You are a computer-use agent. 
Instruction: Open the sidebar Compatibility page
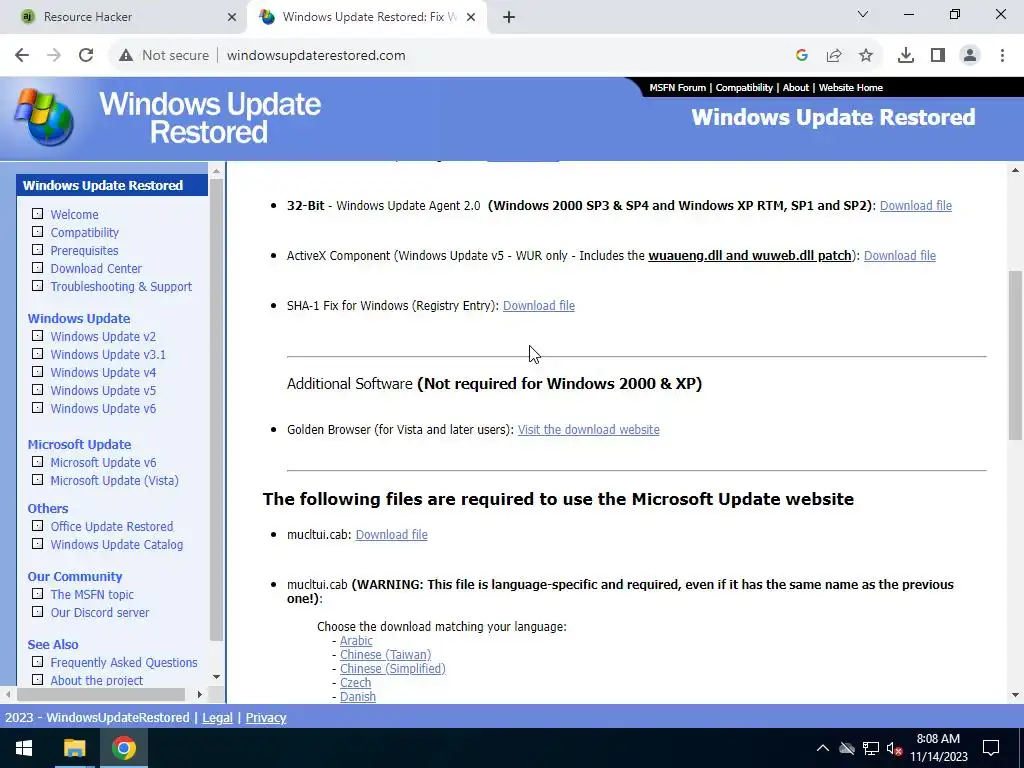point(84,232)
